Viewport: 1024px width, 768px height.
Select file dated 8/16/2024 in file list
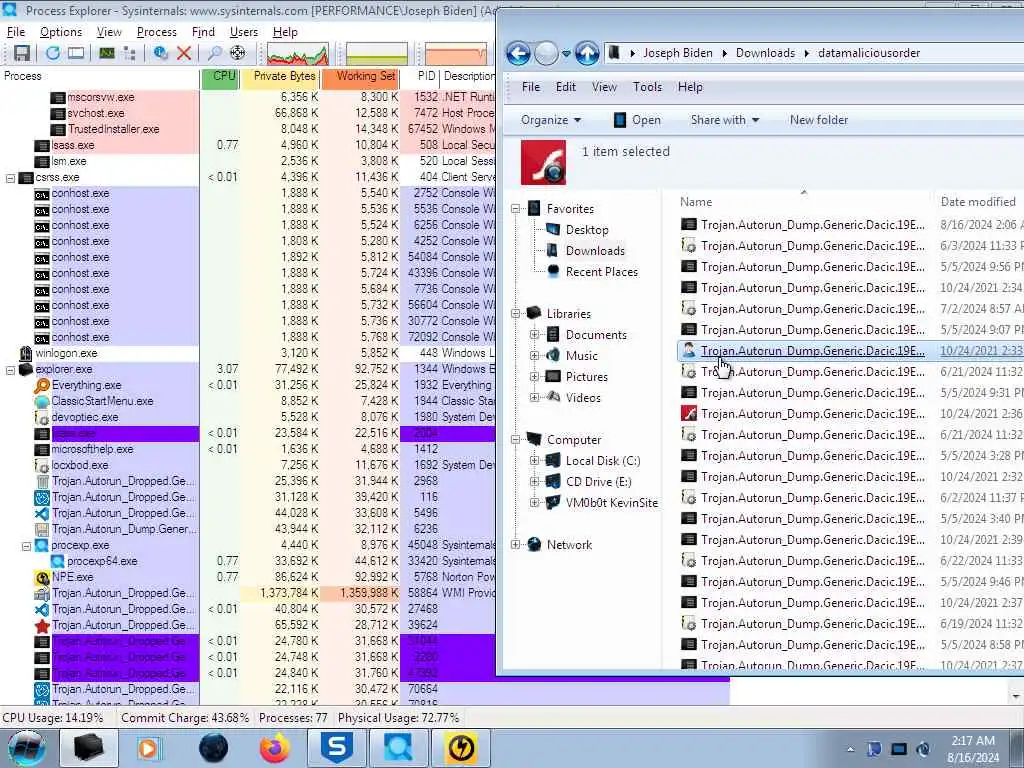tap(850, 225)
